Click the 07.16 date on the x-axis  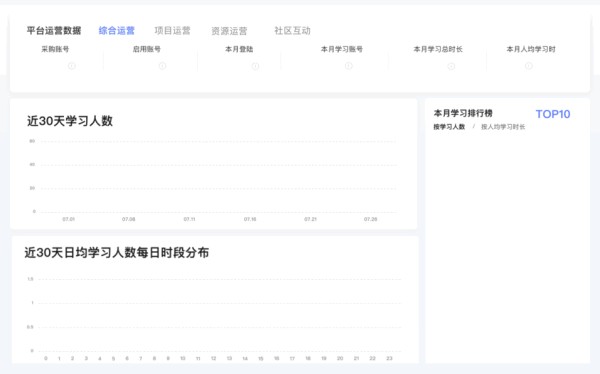[250, 219]
